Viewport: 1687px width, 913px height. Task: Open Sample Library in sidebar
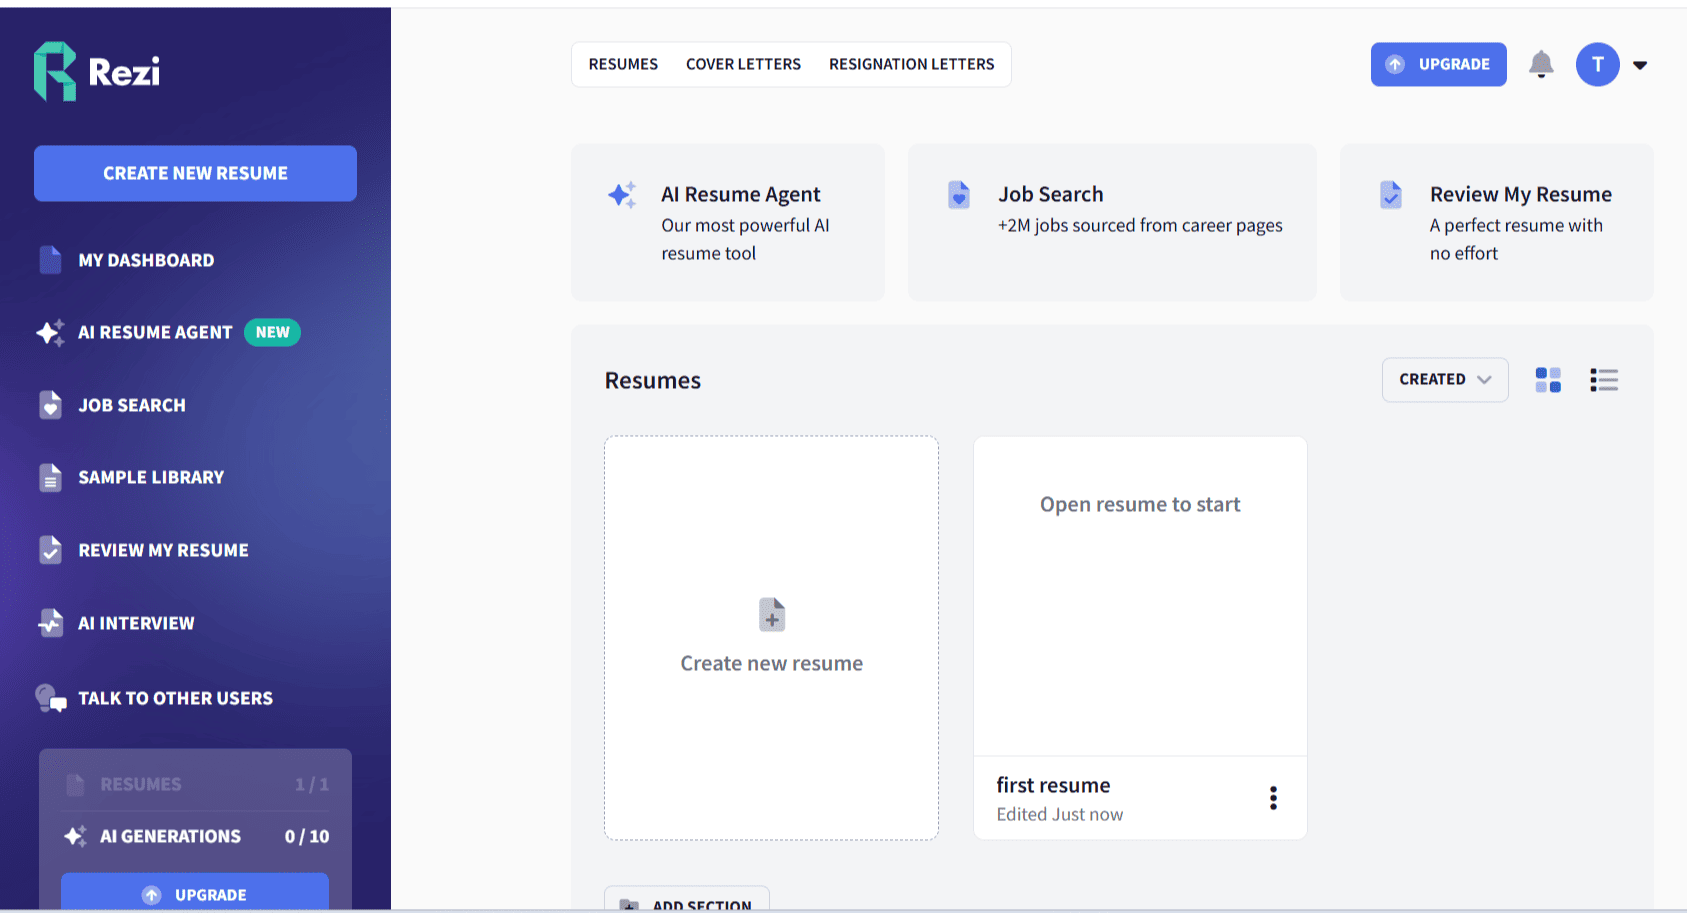151,478
